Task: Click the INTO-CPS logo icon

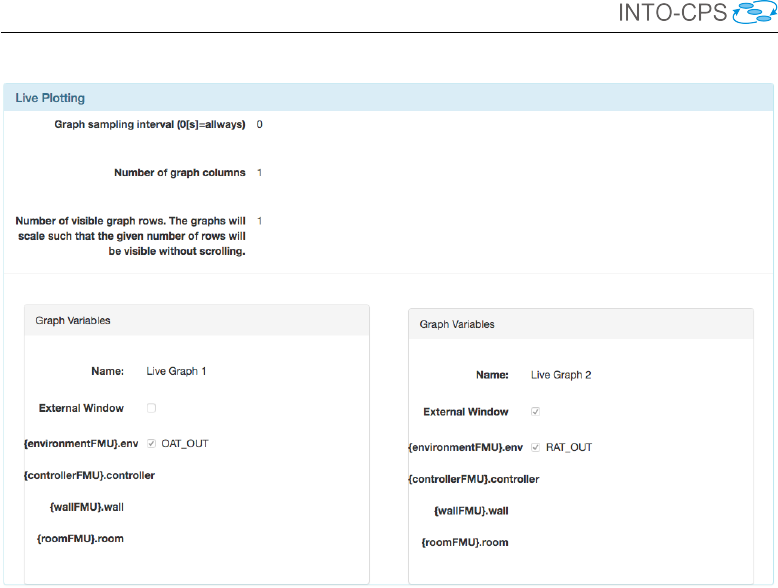Action: click(x=755, y=12)
